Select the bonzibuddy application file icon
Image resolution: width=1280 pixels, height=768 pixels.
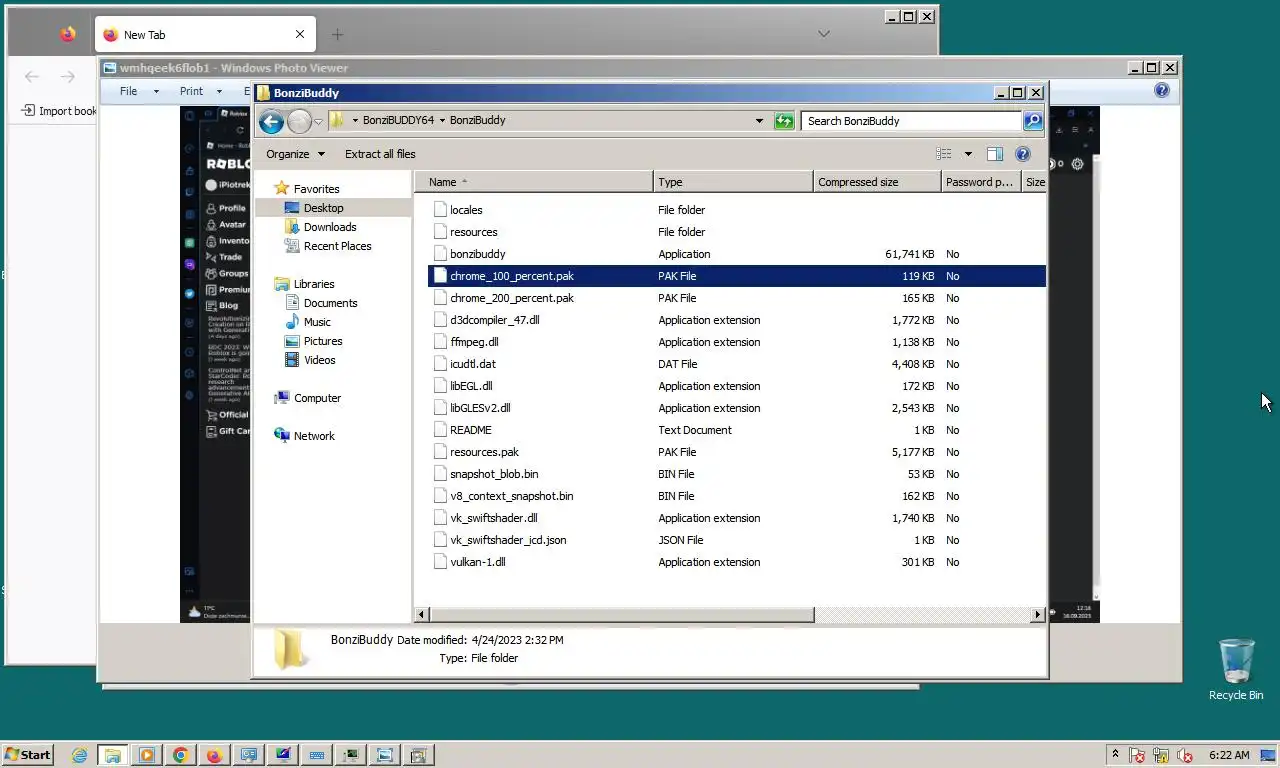coord(440,254)
